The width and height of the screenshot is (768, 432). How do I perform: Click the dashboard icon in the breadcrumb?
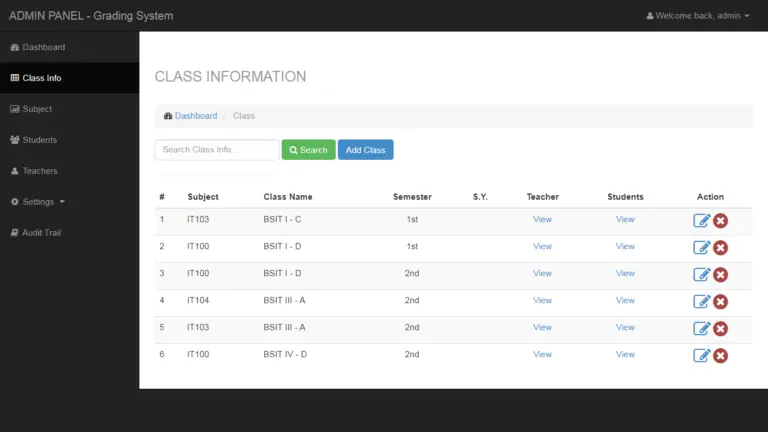click(x=168, y=116)
